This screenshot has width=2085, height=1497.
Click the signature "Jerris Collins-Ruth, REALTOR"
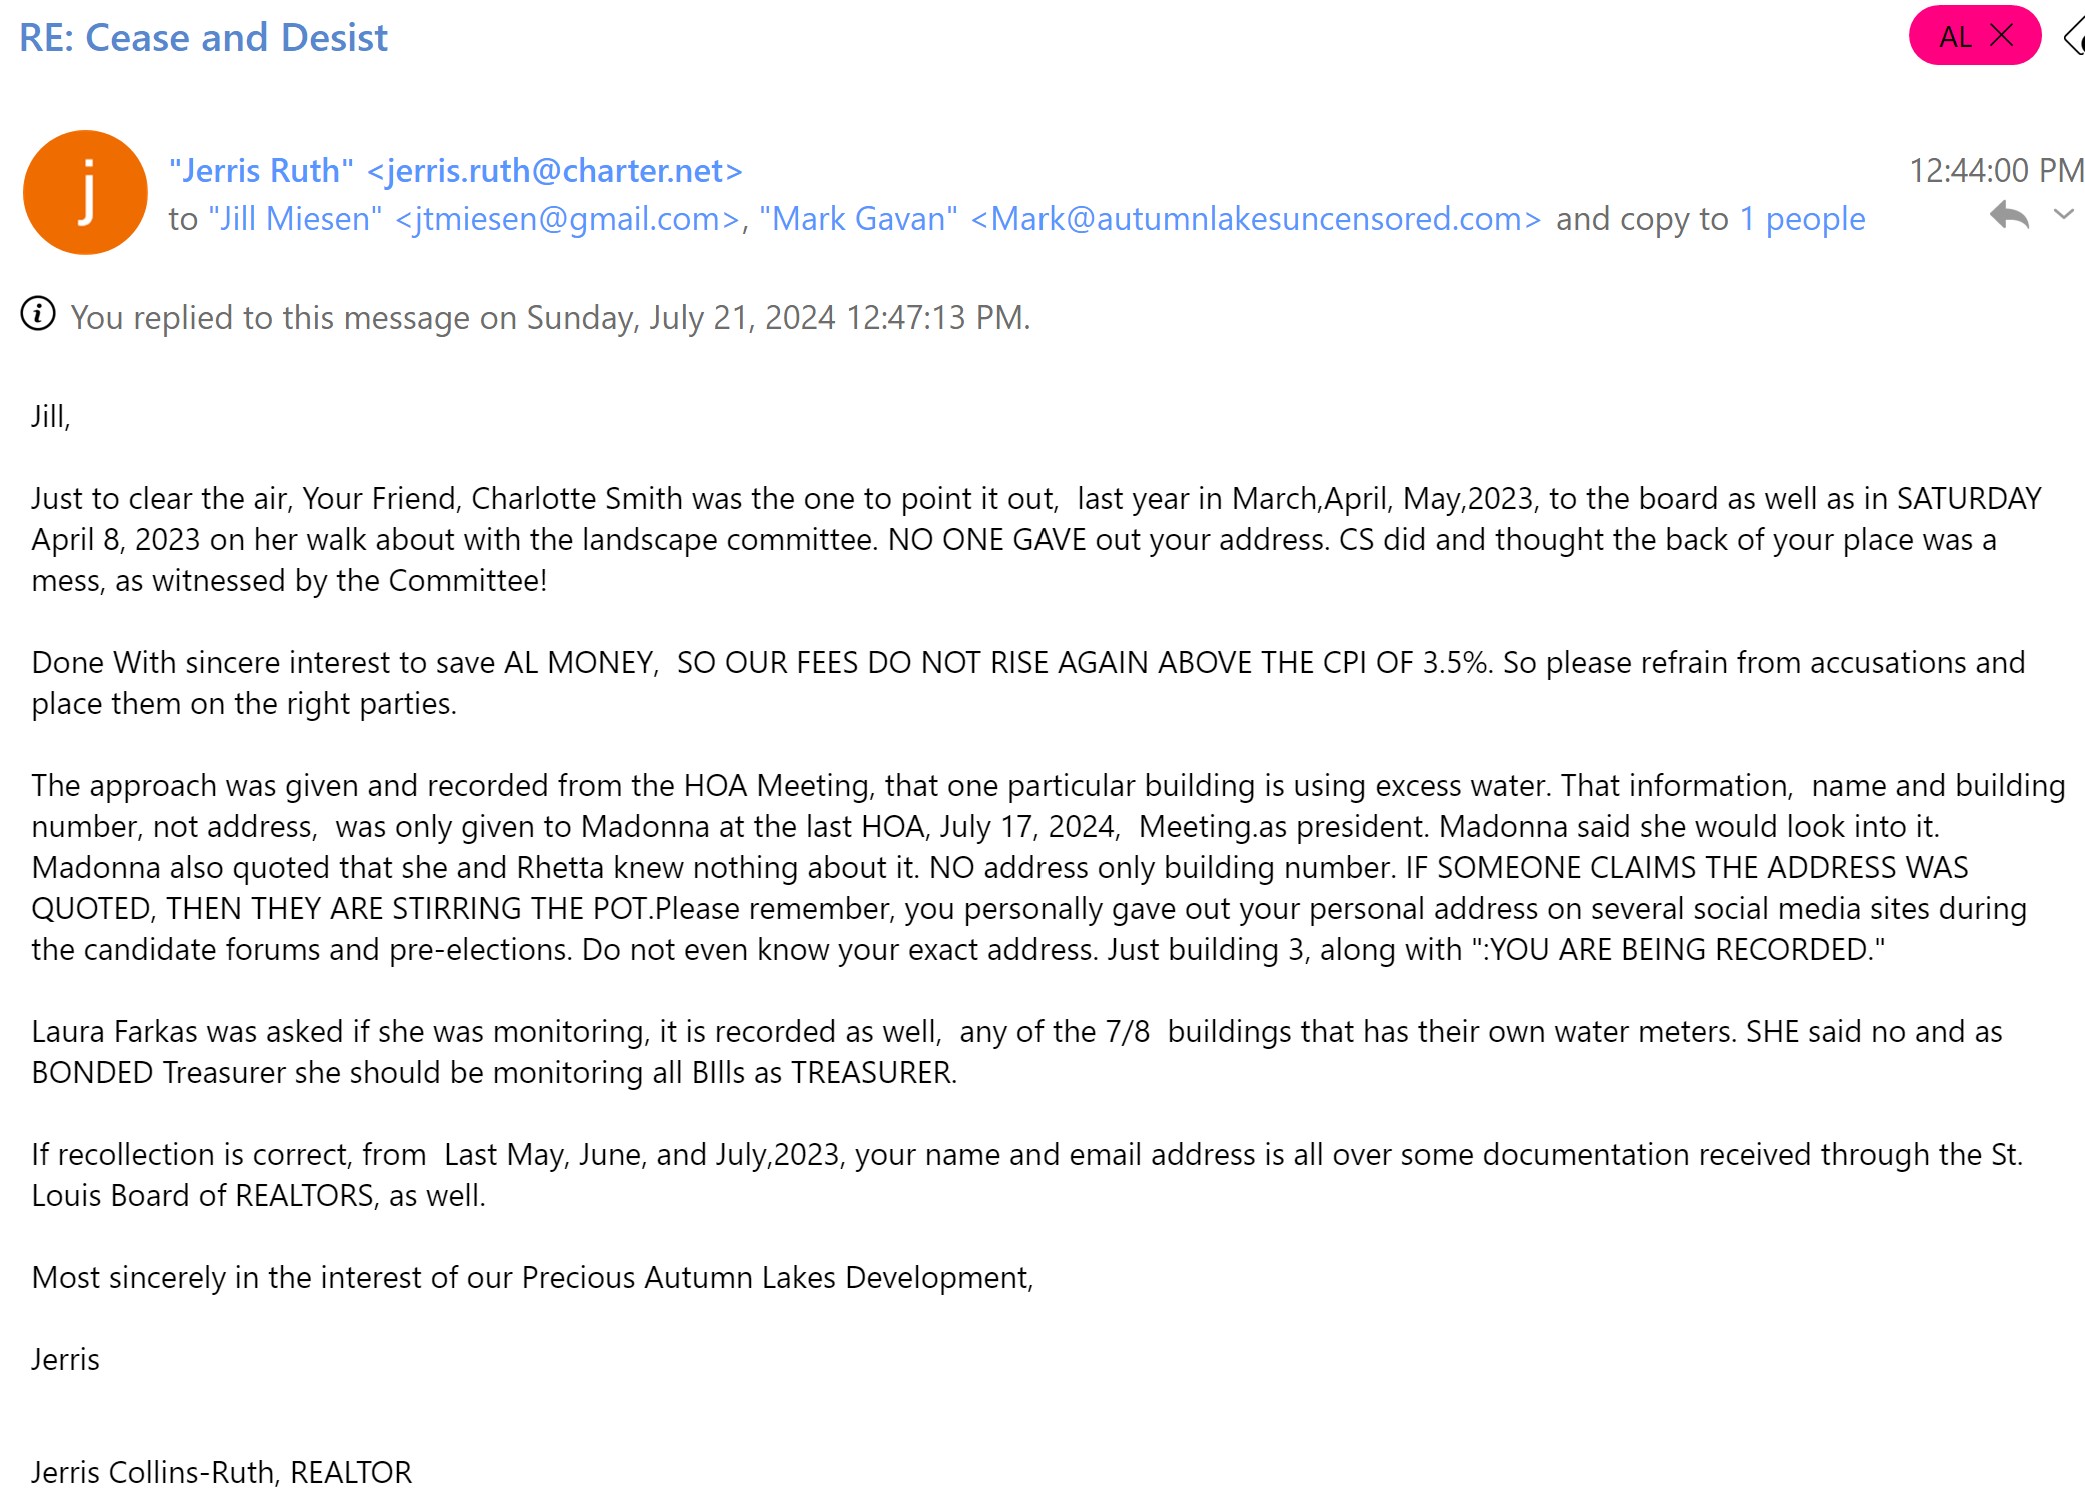pyautogui.click(x=221, y=1472)
